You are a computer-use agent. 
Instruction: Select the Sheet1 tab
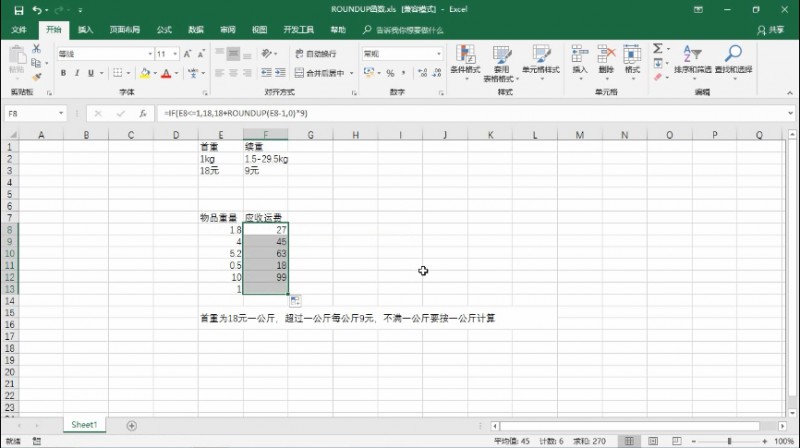(x=84, y=425)
